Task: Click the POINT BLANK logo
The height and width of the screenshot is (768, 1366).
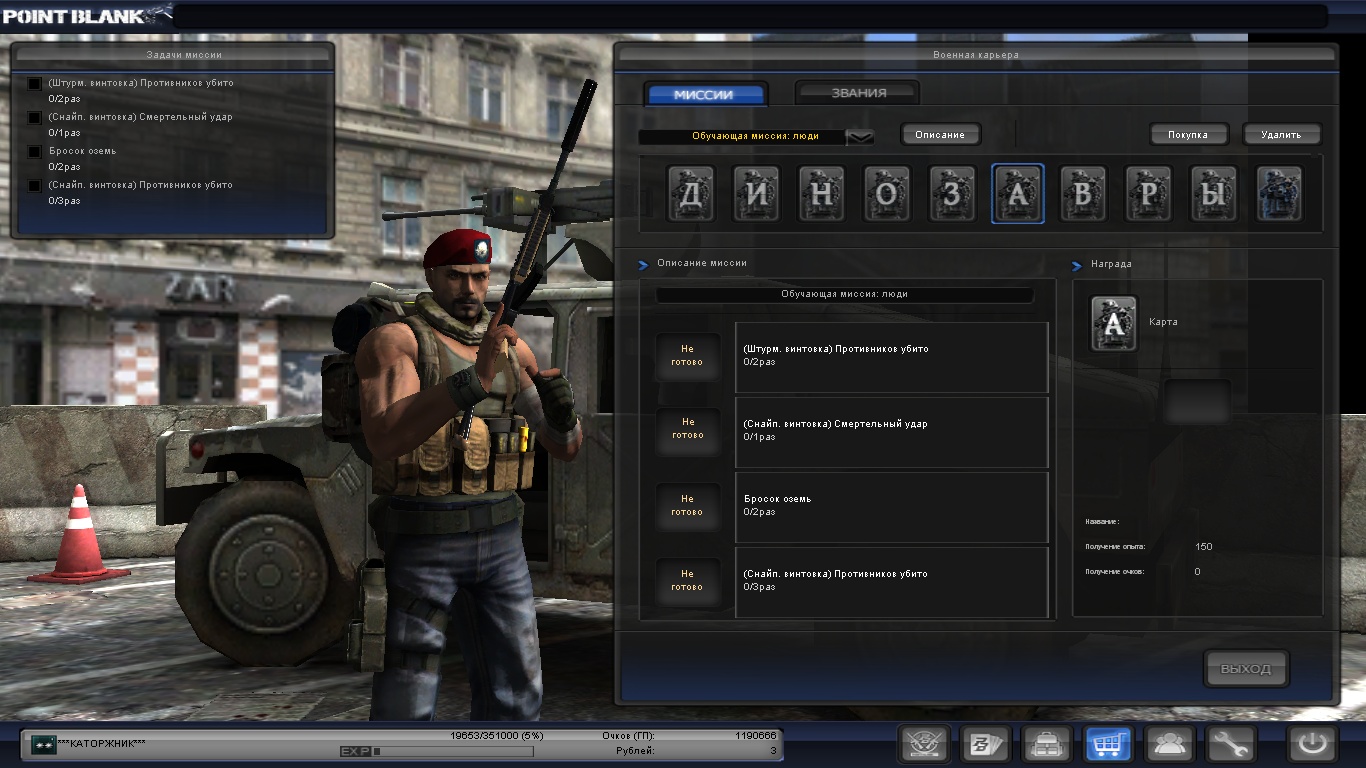Action: 86,15
